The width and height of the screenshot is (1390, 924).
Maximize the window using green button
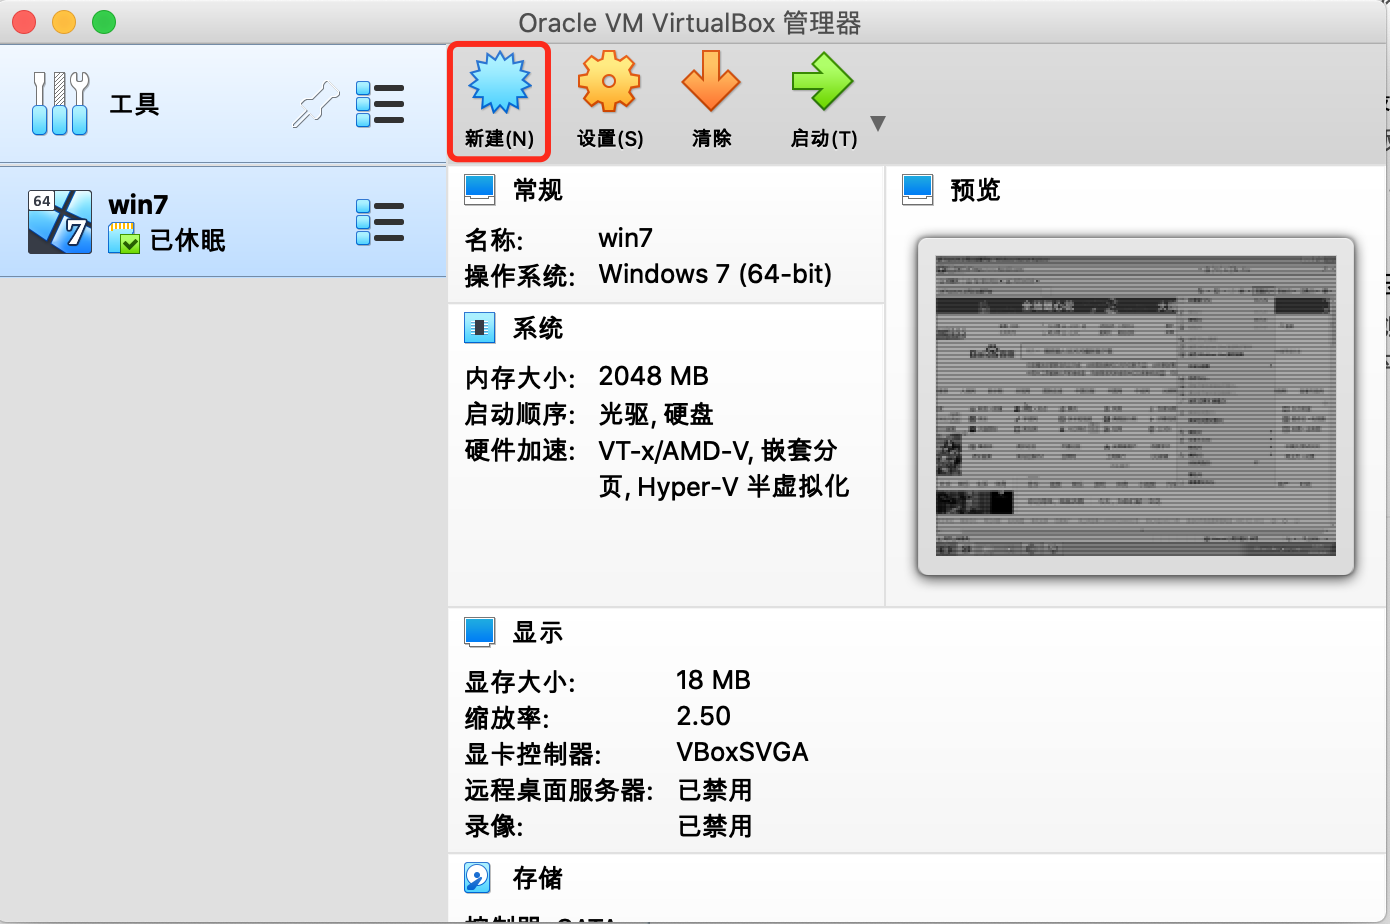[x=104, y=21]
